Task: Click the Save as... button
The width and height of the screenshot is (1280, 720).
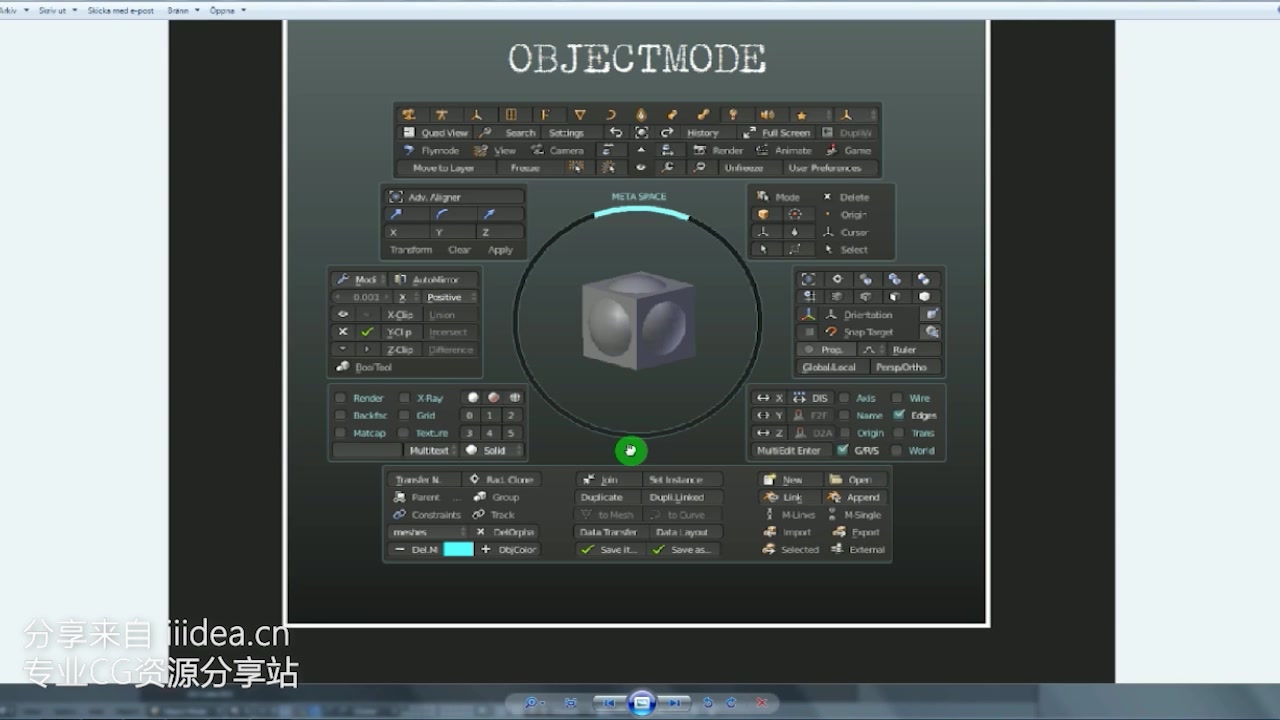Action: (x=682, y=550)
